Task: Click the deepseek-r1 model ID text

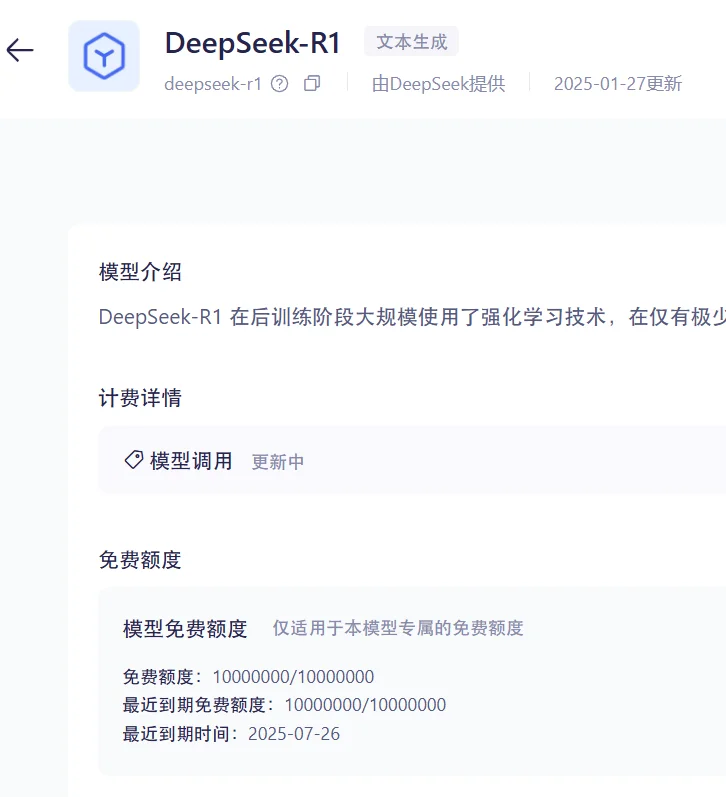Action: (213, 84)
